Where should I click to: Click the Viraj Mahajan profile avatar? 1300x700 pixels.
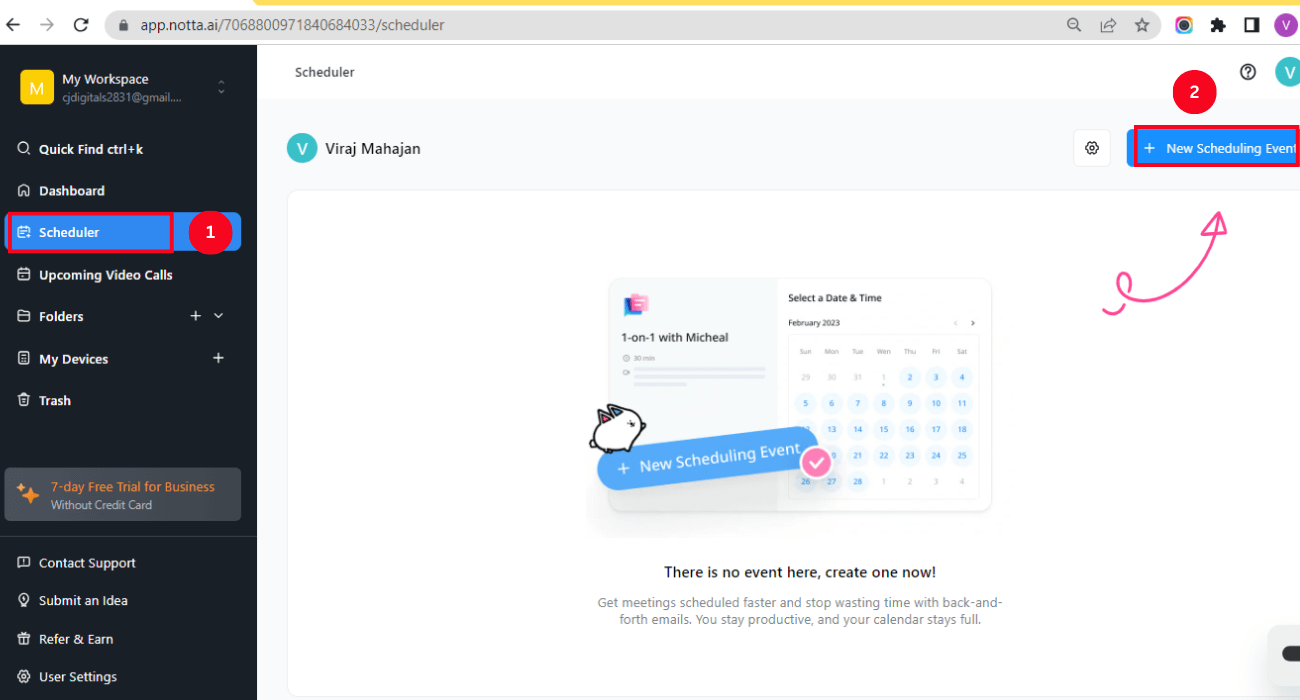click(302, 147)
